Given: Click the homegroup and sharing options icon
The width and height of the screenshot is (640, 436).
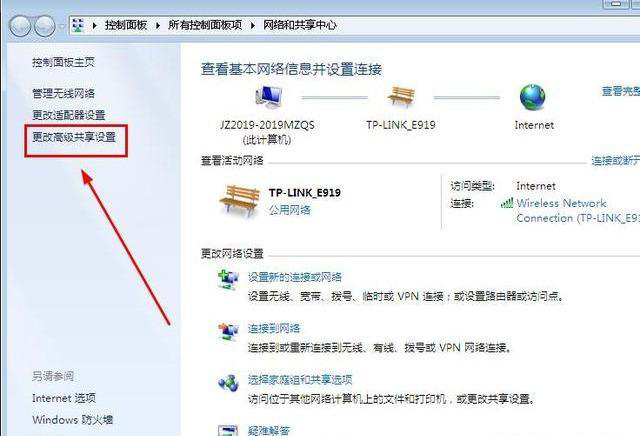Looking at the screenshot, I should (x=228, y=383).
